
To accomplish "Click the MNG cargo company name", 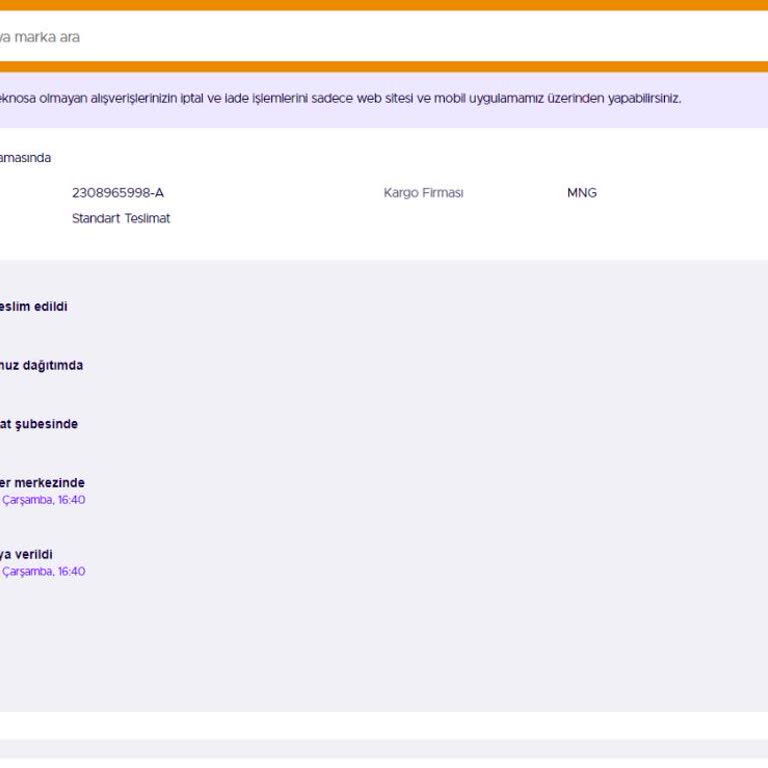I will [581, 193].
